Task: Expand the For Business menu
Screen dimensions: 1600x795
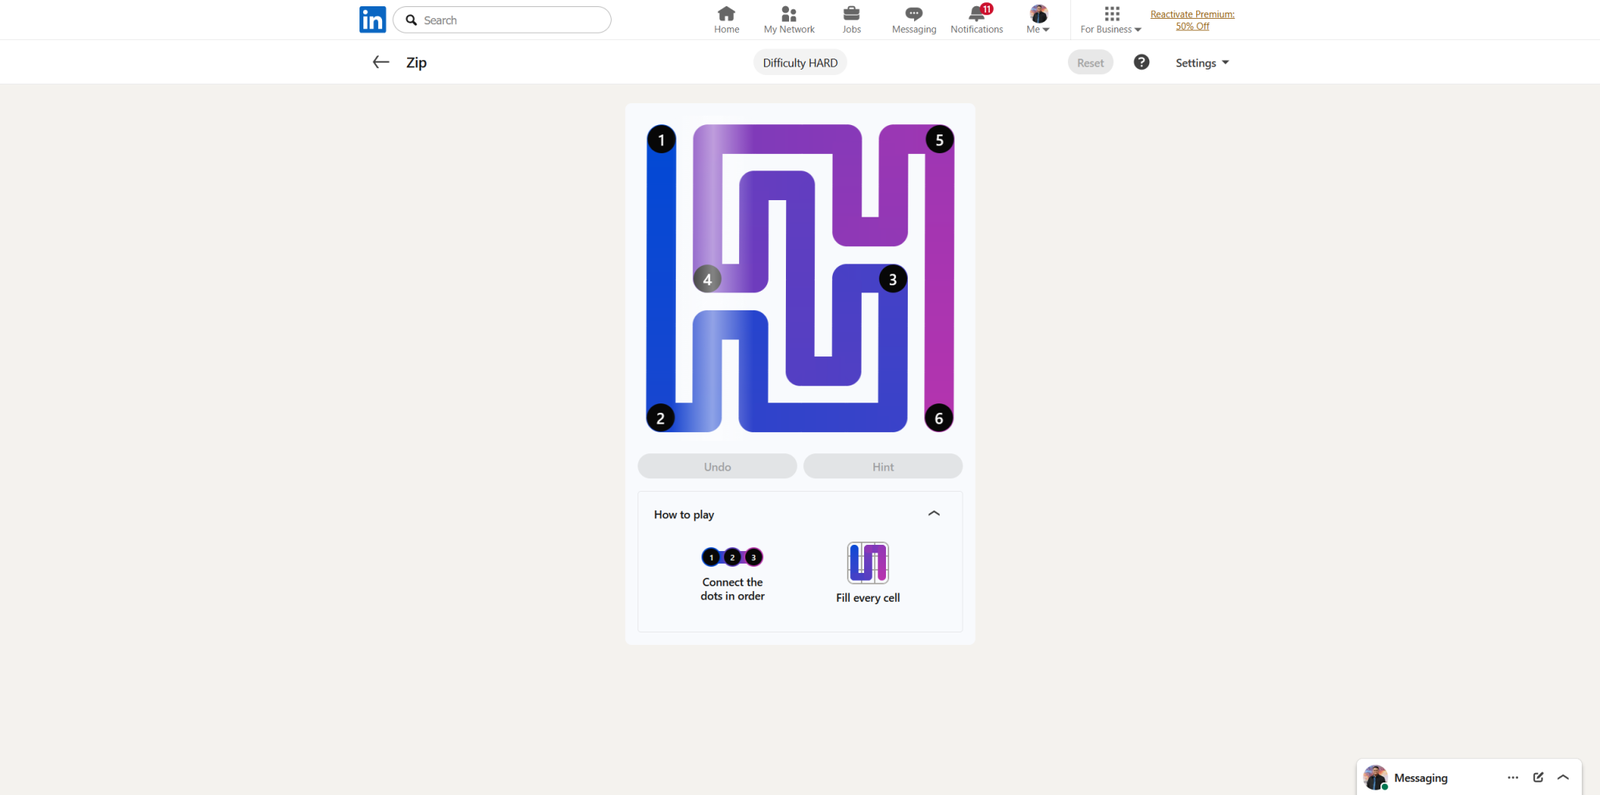Action: click(1110, 19)
